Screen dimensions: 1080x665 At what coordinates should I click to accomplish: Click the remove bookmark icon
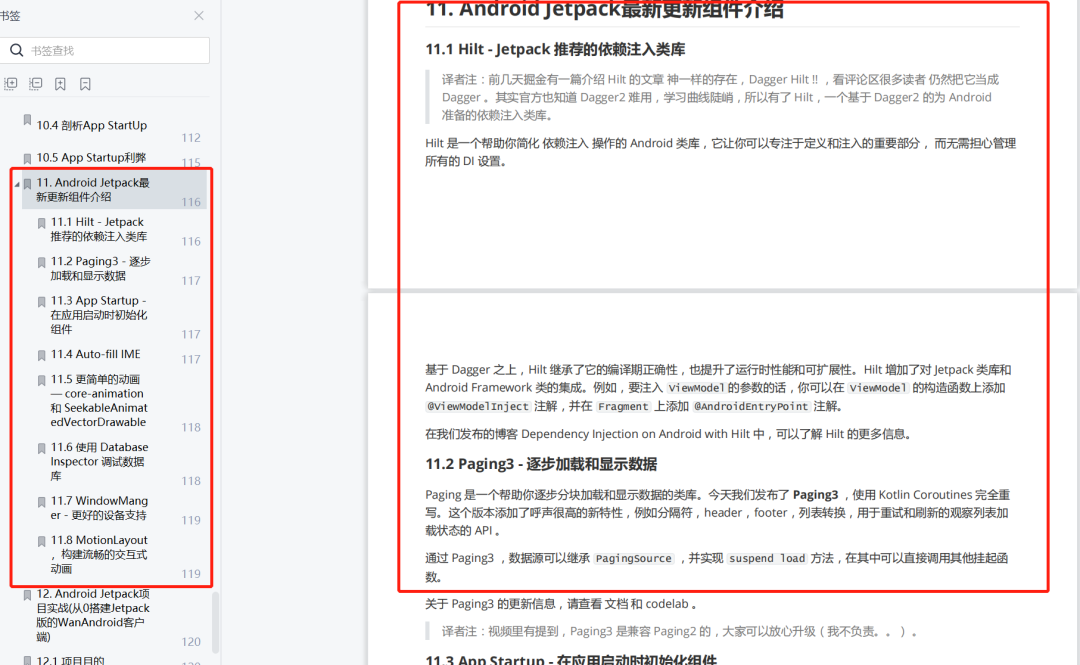tap(85, 84)
